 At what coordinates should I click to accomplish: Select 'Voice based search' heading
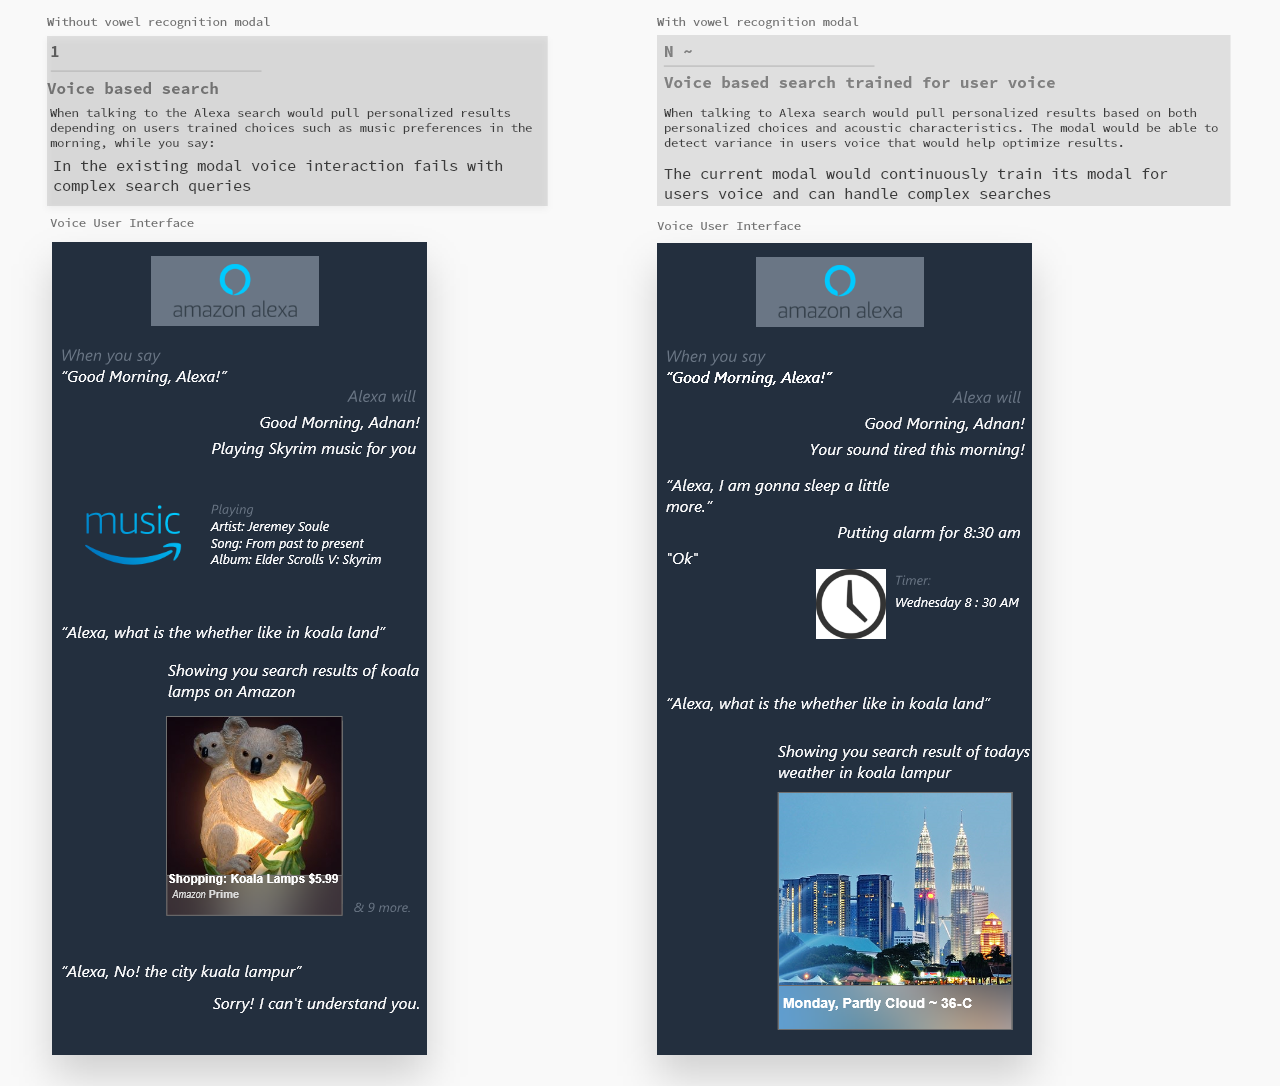[x=133, y=89]
